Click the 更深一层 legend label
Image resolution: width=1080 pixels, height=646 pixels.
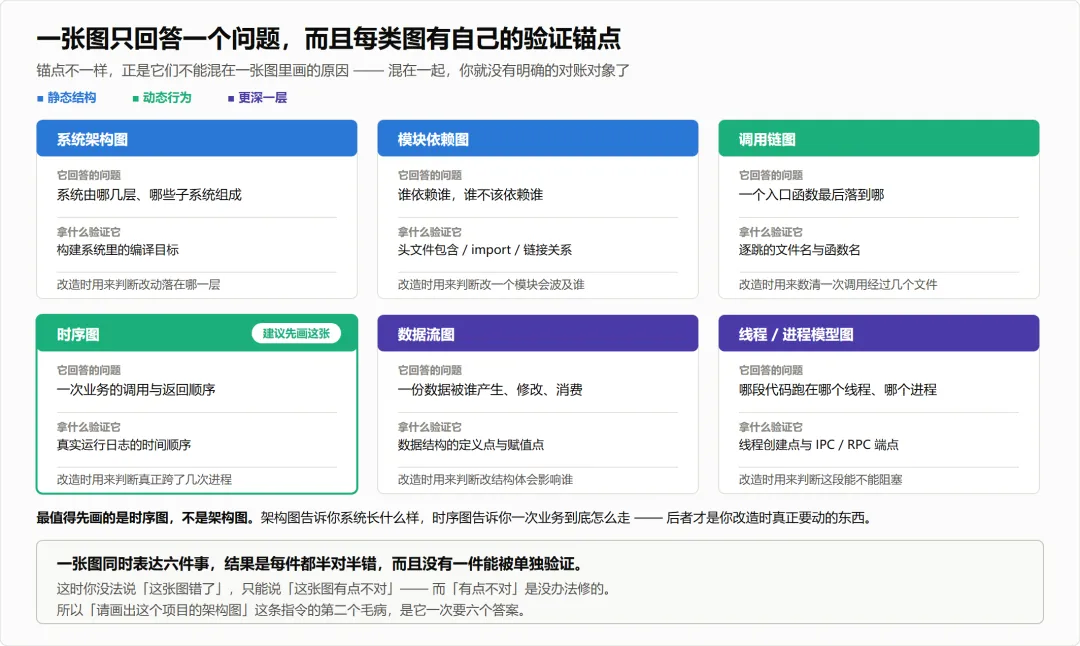point(262,98)
